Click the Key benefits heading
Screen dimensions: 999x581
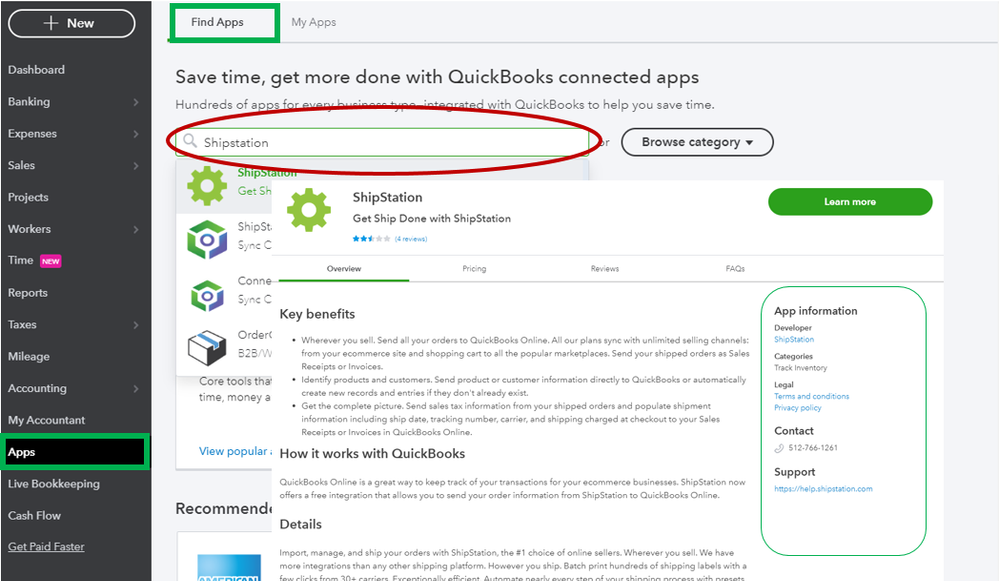[317, 314]
